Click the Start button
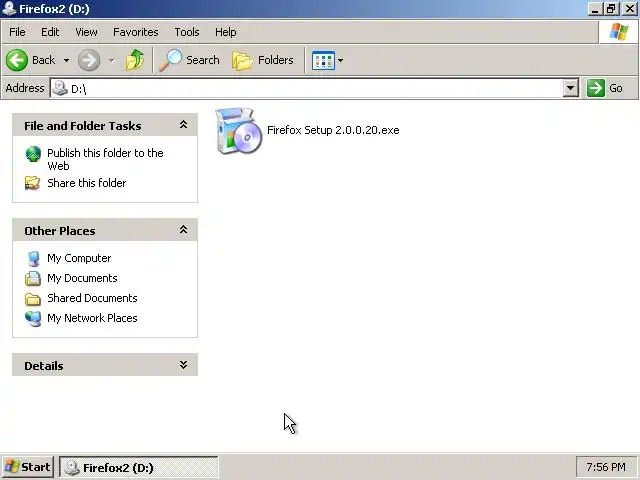 tap(27, 467)
